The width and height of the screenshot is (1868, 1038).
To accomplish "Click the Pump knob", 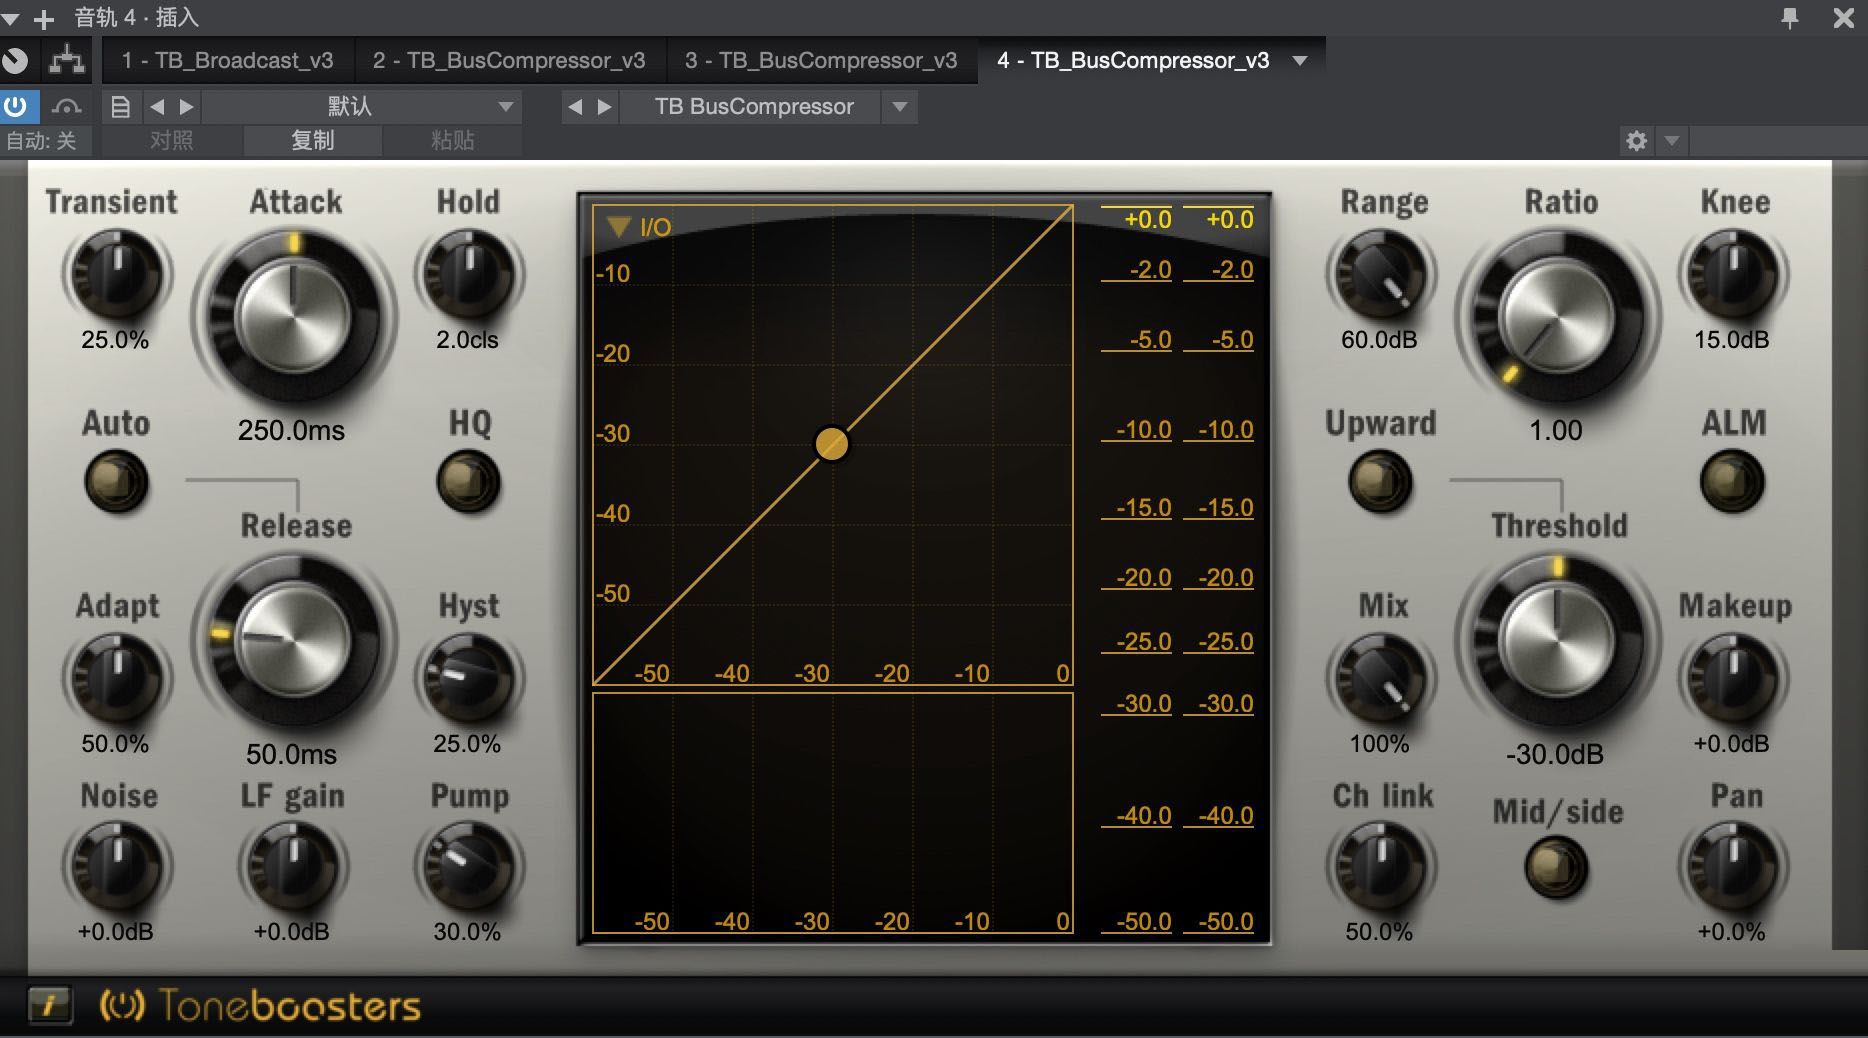I will pos(468,866).
